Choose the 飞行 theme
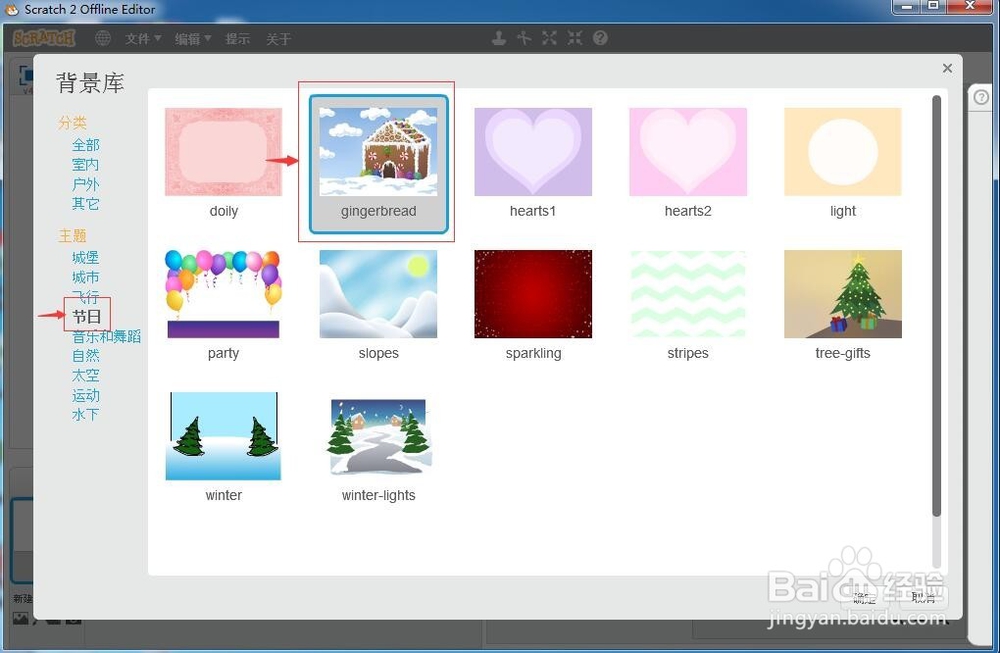 (85, 296)
